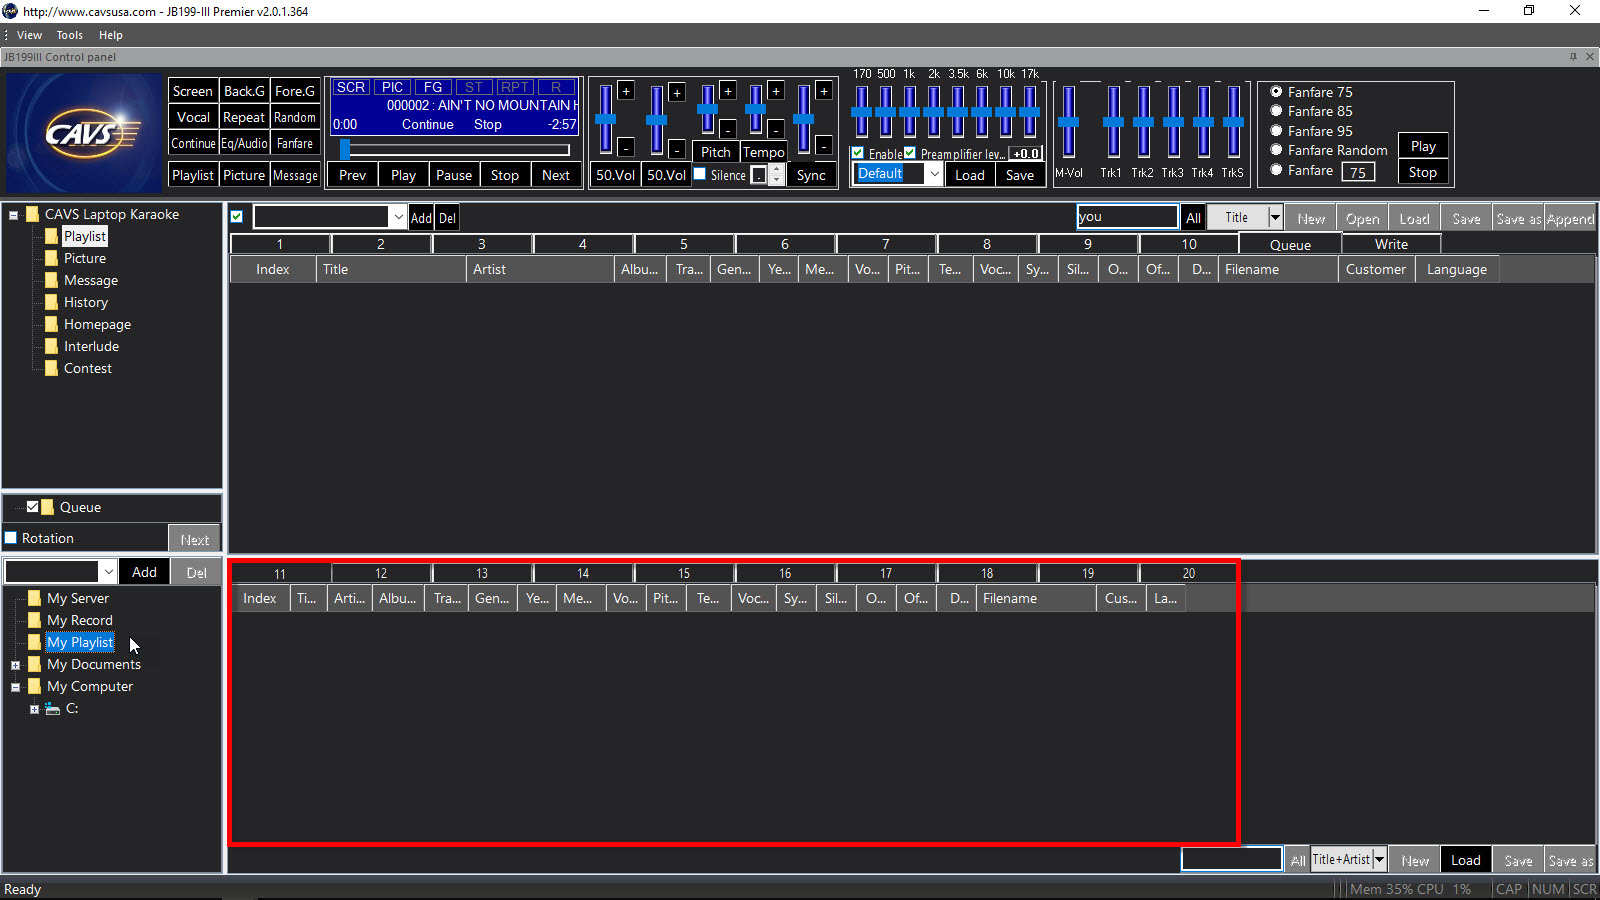Close the JB199III Control panel
The width and height of the screenshot is (1600, 900).
tap(1590, 57)
